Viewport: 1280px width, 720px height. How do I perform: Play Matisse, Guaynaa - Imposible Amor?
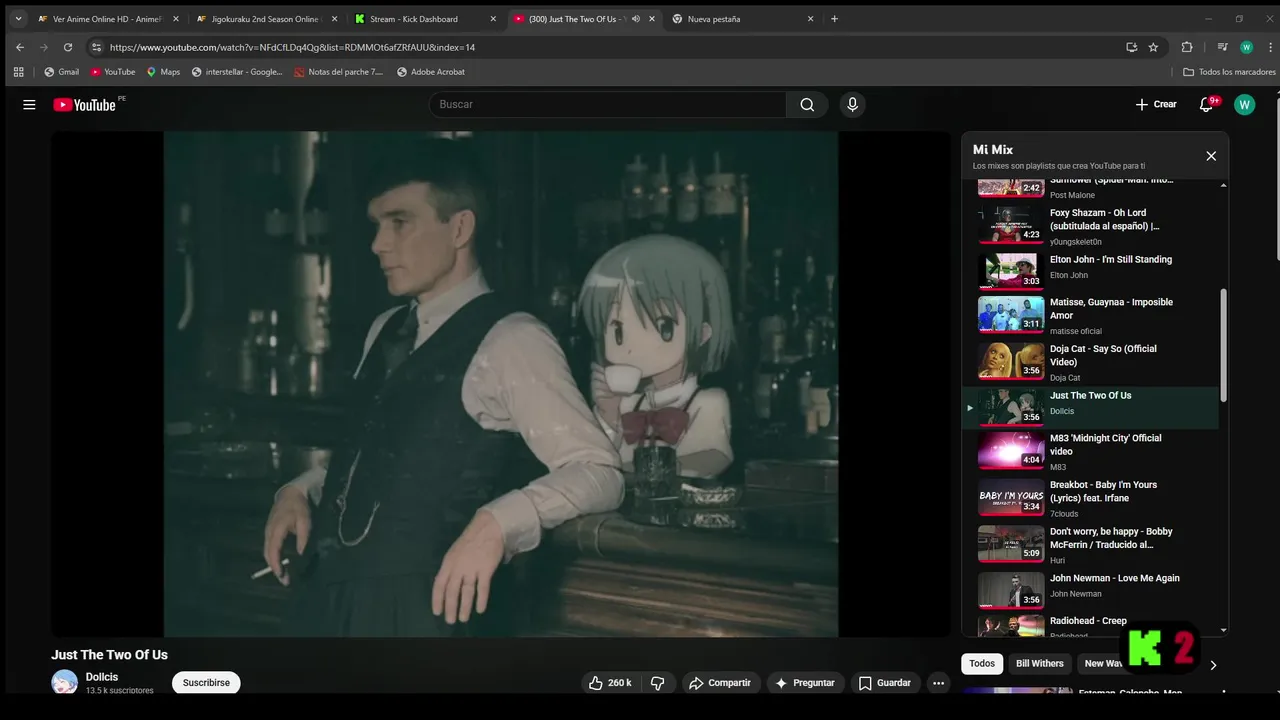click(1090, 316)
